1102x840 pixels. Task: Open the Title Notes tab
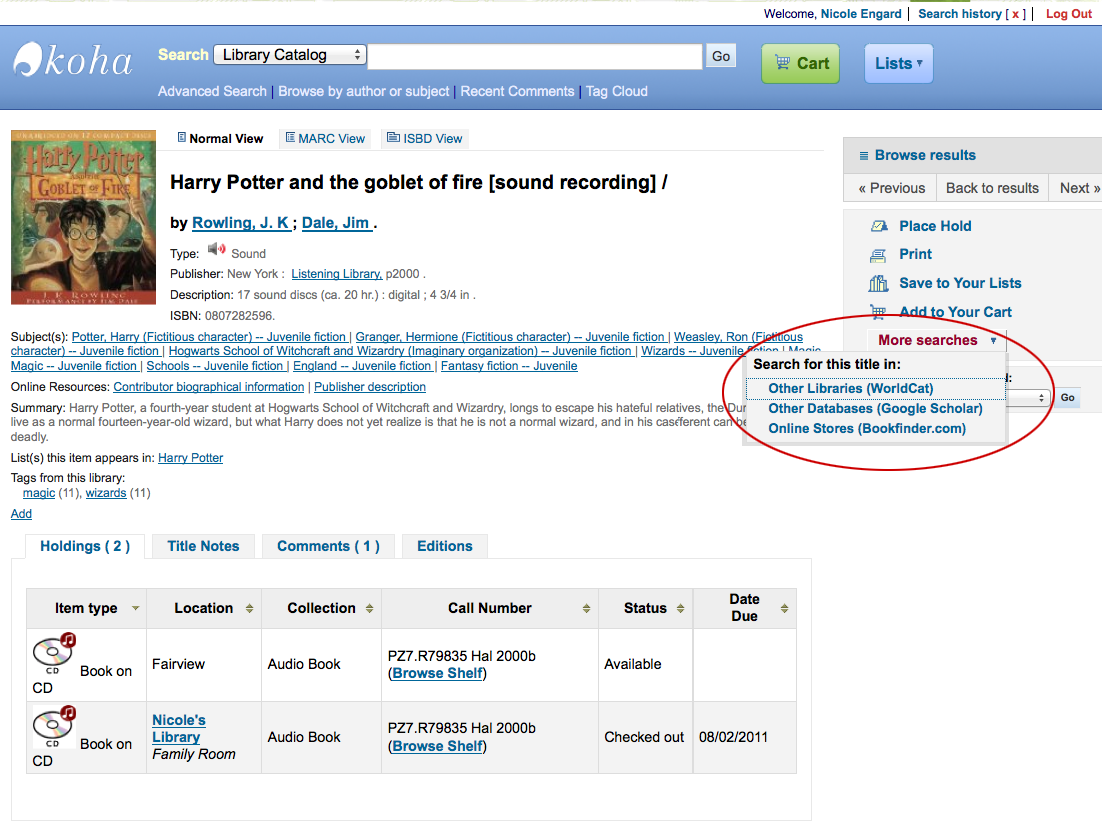pos(203,546)
